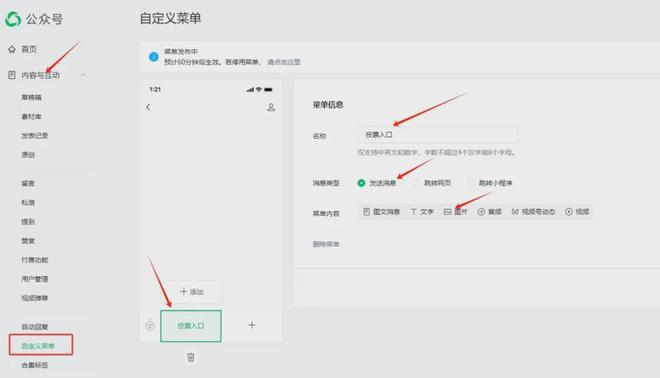Open 付费功能 in the sidebar
660x378 pixels.
click(35, 260)
